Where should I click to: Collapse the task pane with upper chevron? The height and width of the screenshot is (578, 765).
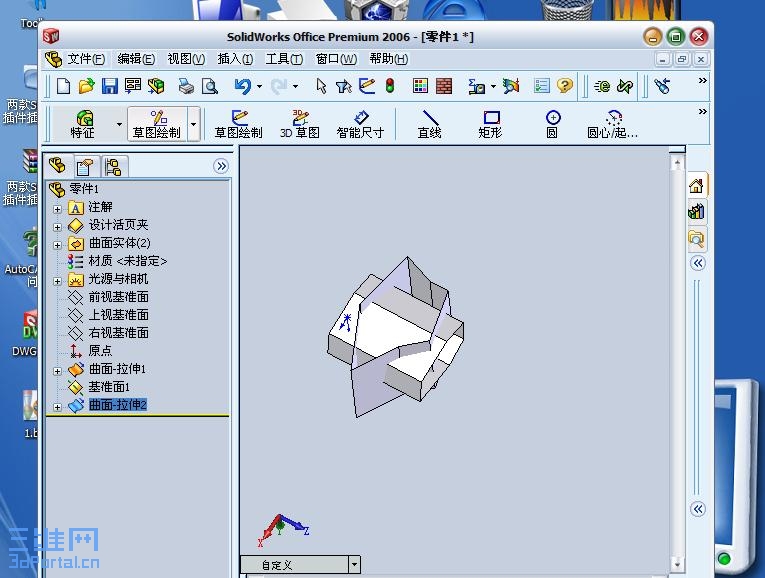(698, 263)
